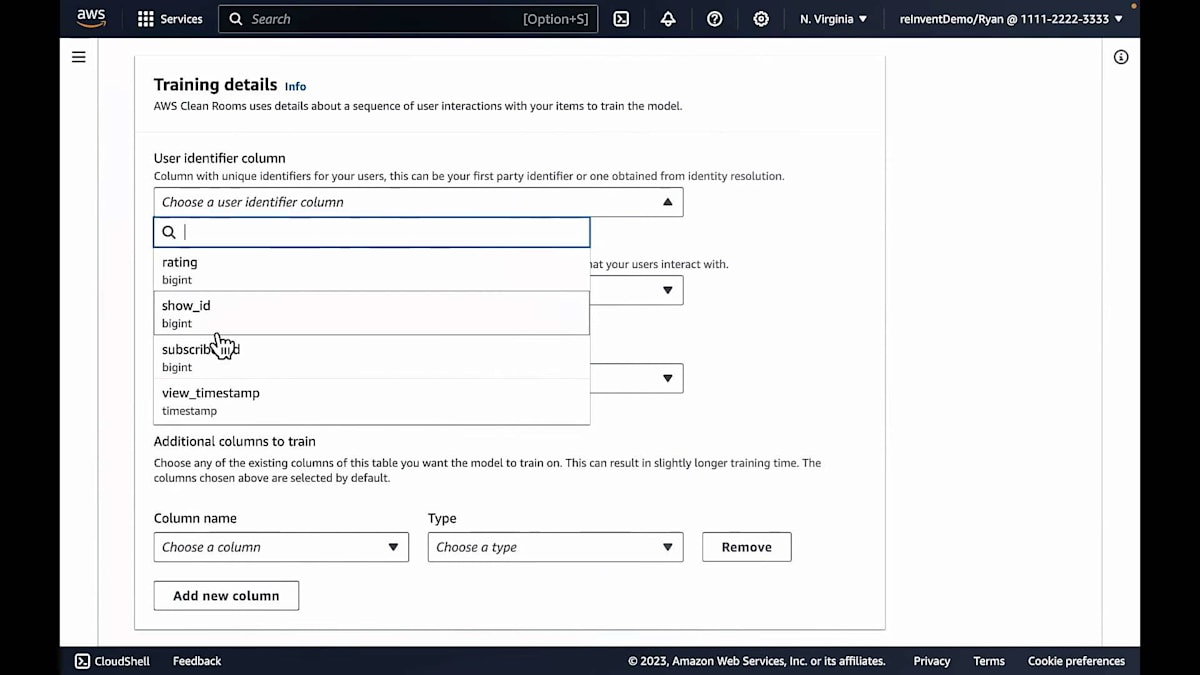Open the info panel circle icon
This screenshot has width=1200, height=675.
coord(1121,57)
